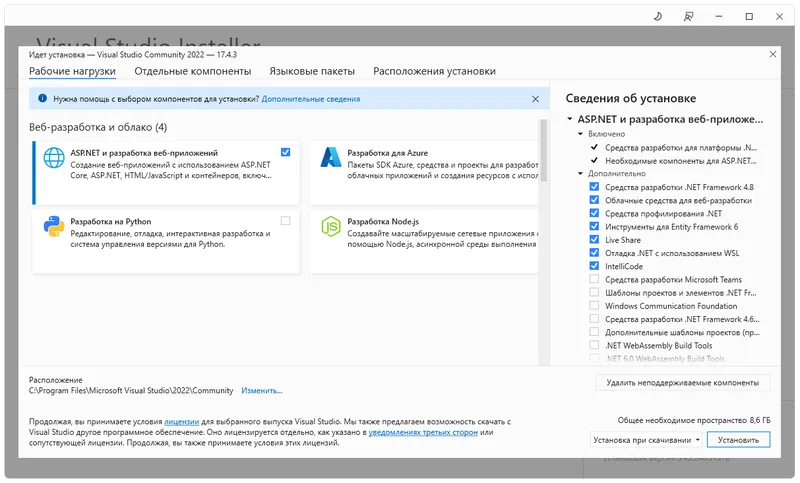The width and height of the screenshot is (800, 483).
Task: Uncheck ASP.NET and web development workload
Action: pos(286,152)
